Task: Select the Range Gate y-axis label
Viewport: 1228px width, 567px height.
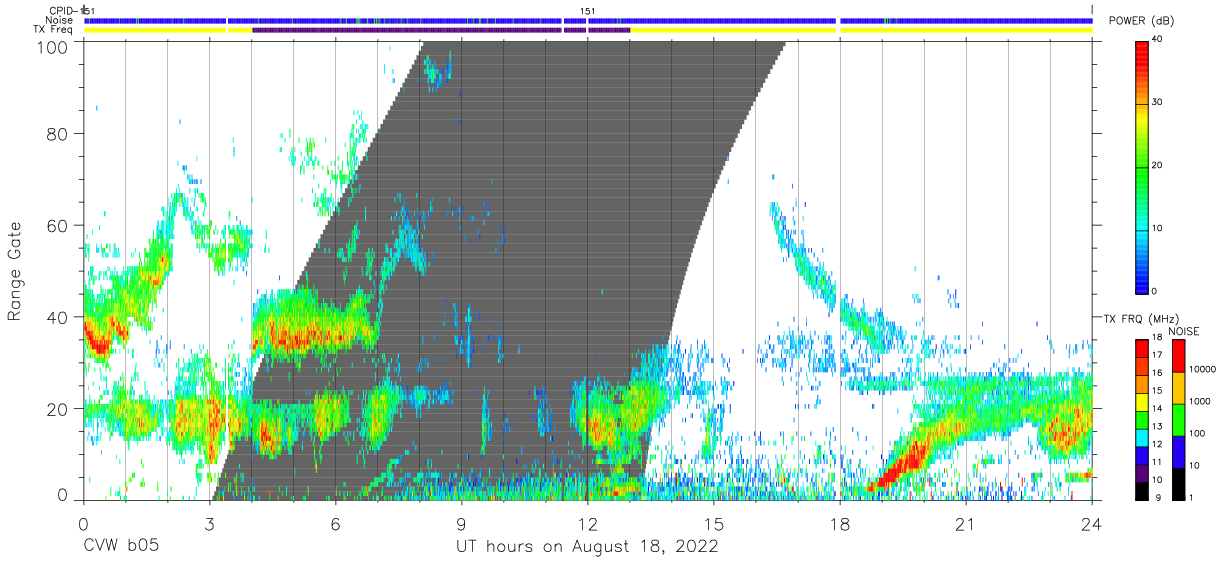Action: click(x=15, y=271)
